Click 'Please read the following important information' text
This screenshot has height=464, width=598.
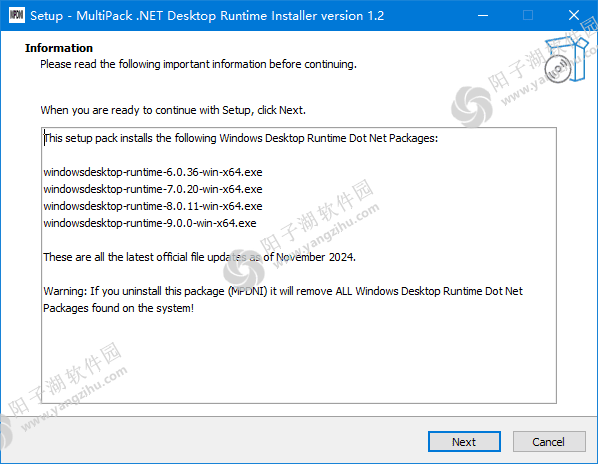pyautogui.click(x=198, y=64)
